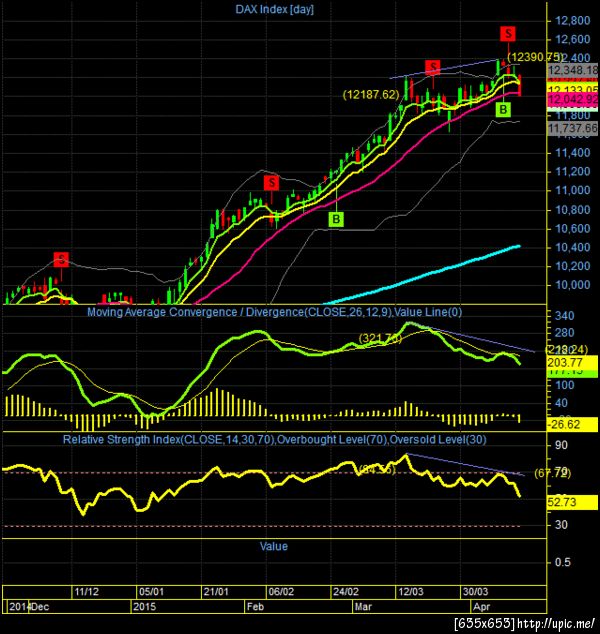Click the red S sell marker in February
600x634 pixels.
click(x=271, y=183)
